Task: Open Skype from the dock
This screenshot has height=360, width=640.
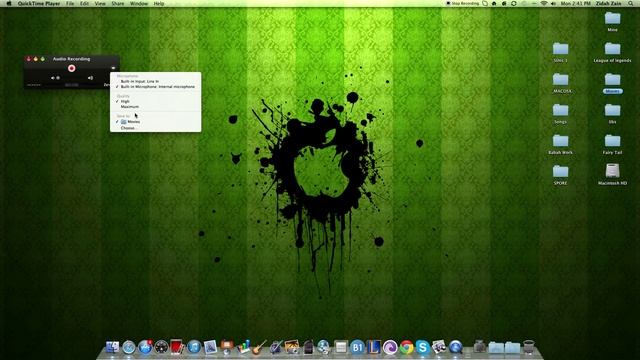Action: tap(422, 347)
